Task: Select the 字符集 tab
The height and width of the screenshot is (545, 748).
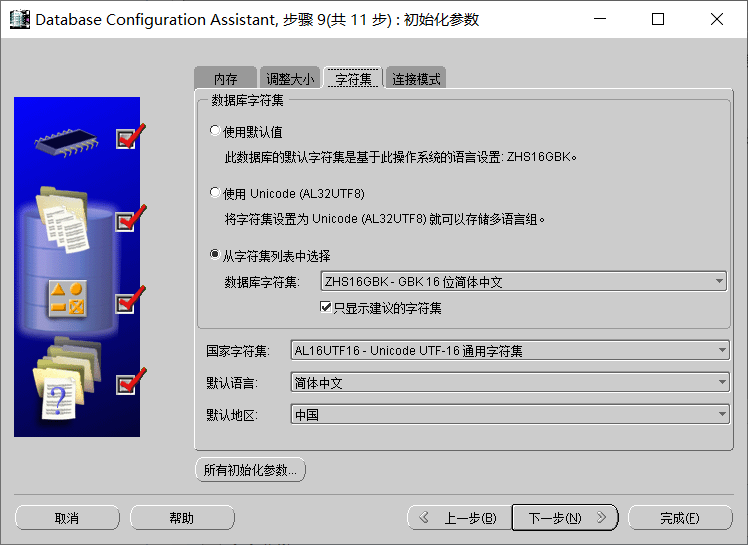Action: pyautogui.click(x=353, y=78)
